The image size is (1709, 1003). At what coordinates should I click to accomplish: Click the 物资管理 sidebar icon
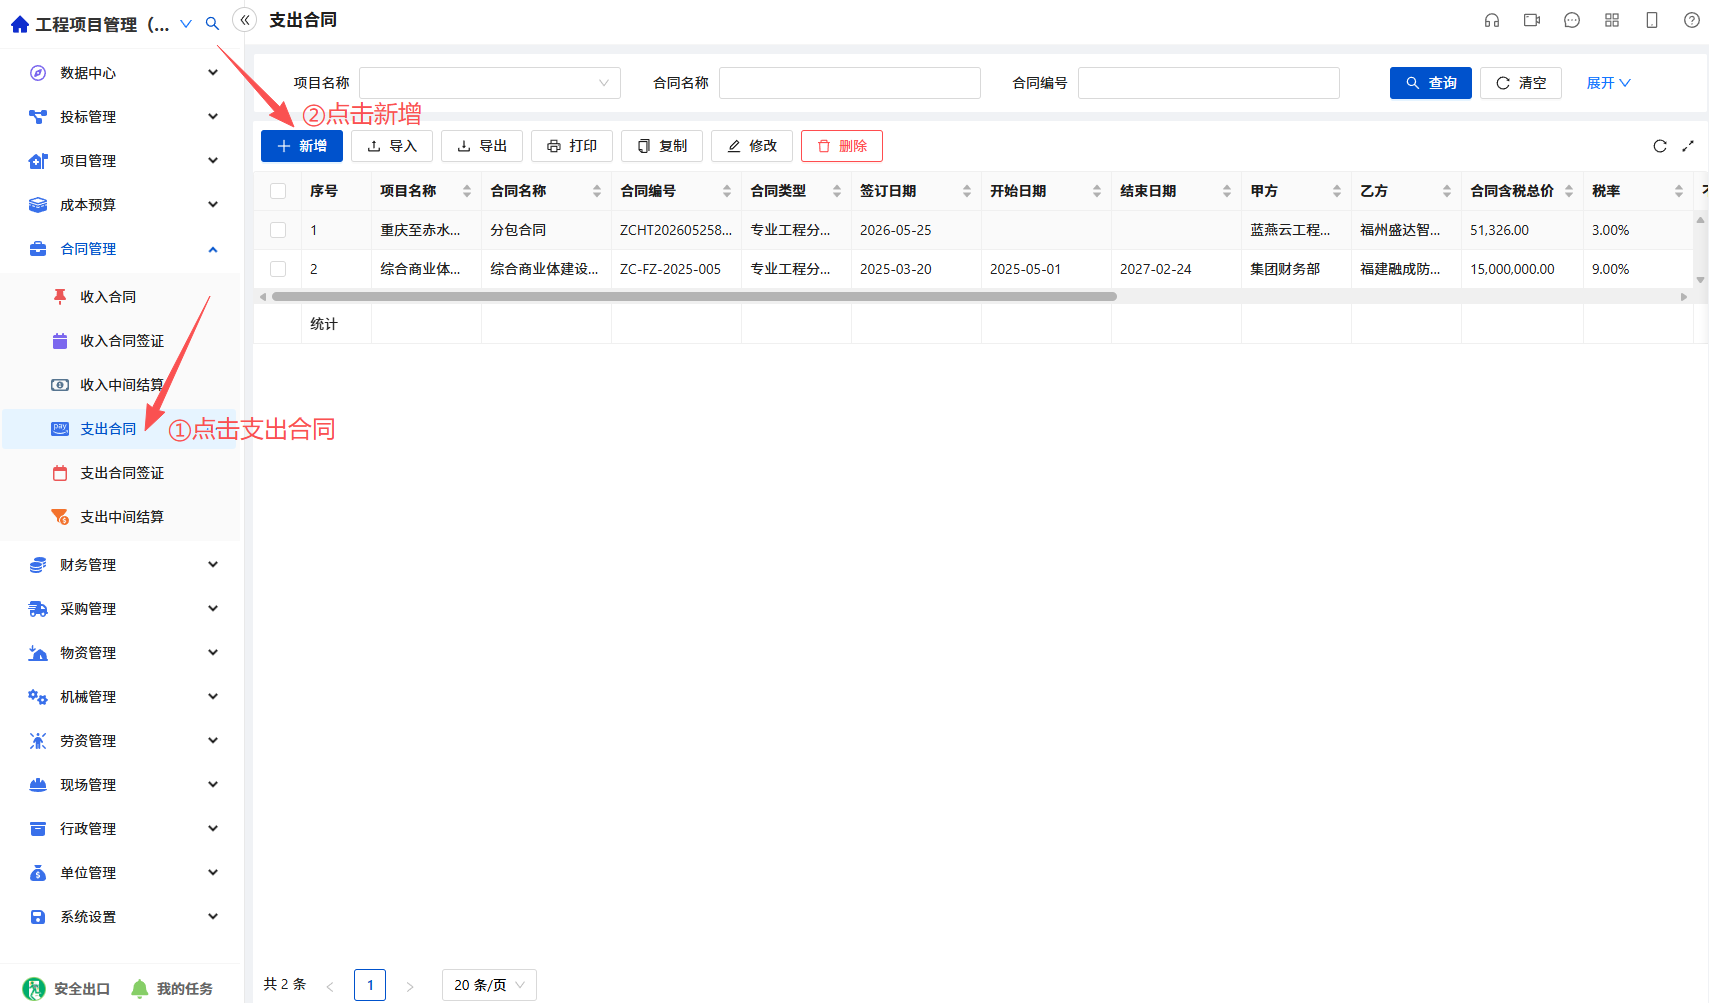(x=38, y=653)
